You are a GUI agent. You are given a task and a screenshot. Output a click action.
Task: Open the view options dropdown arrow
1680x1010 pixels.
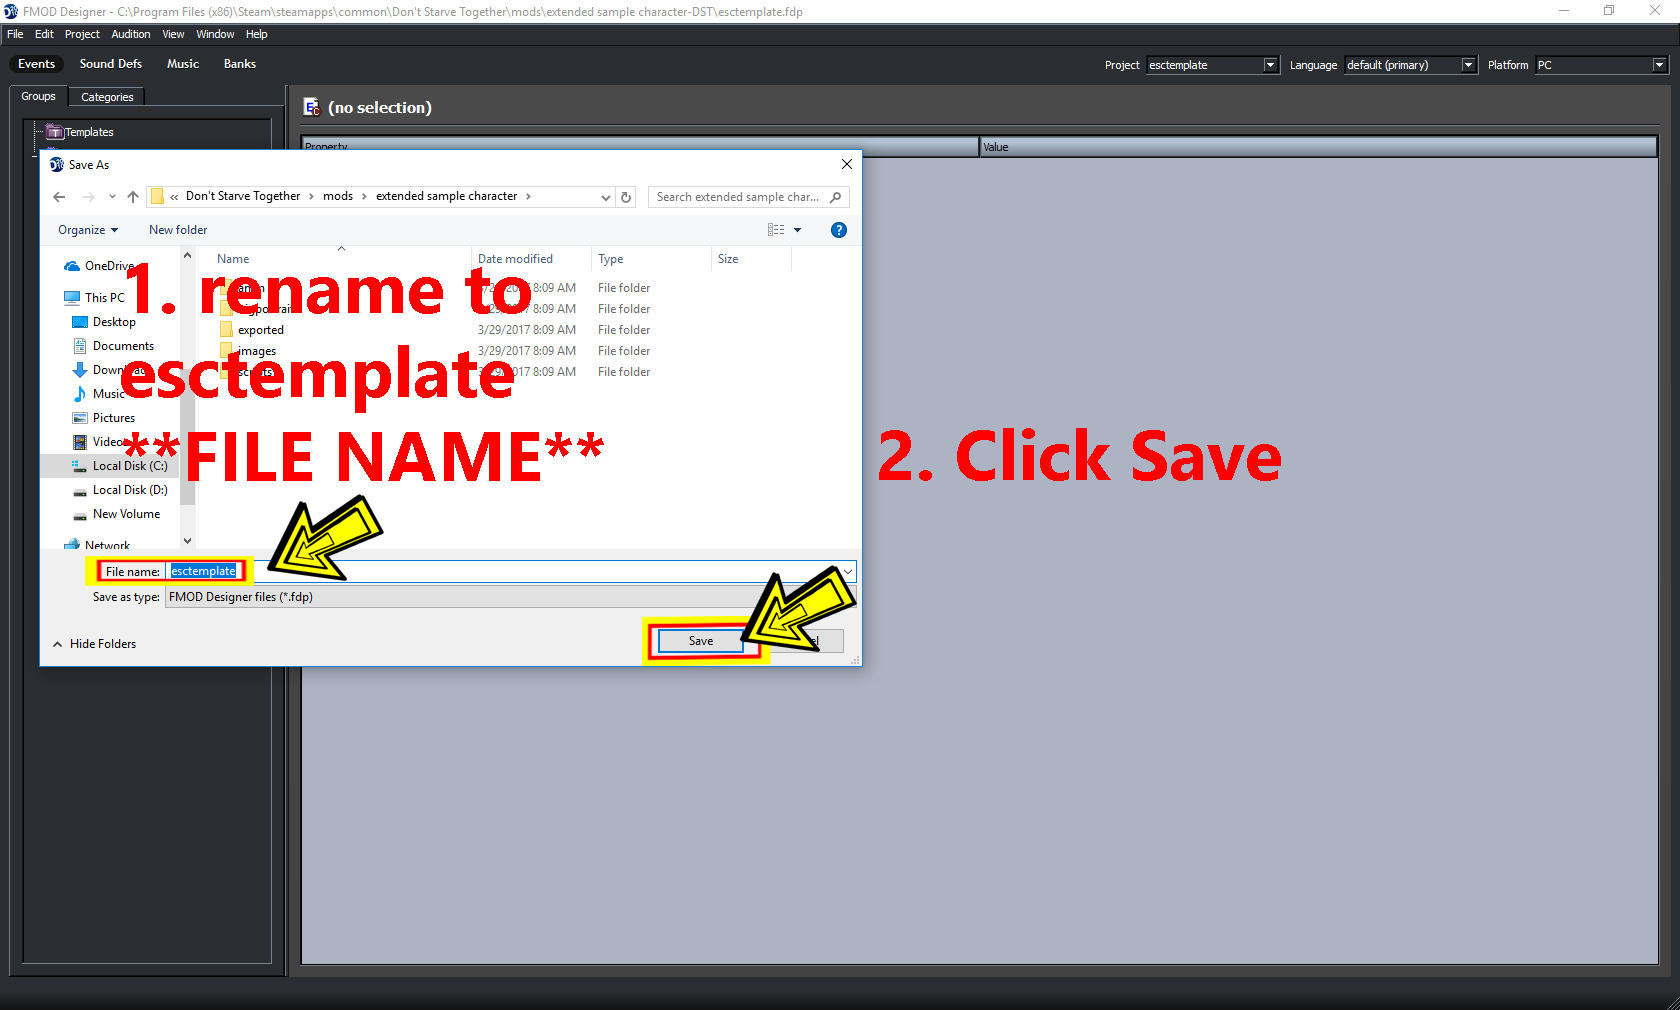[797, 230]
